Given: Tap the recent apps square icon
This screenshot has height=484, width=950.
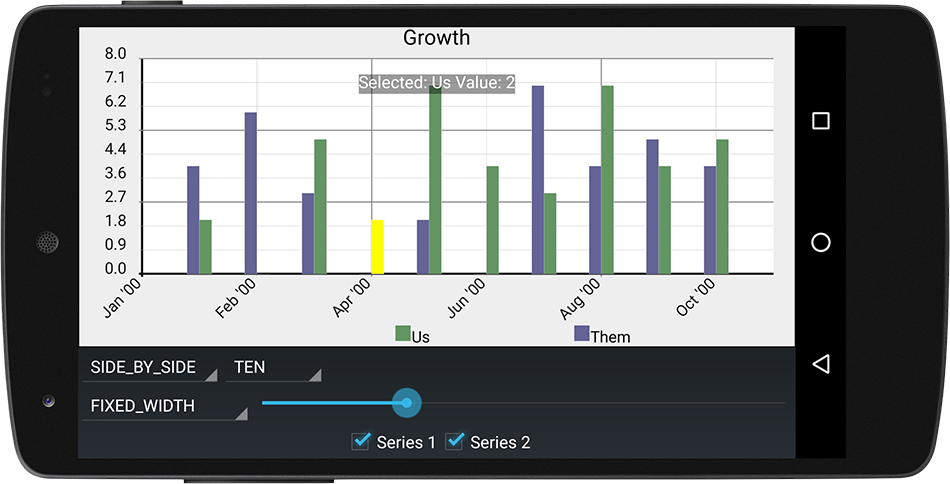Looking at the screenshot, I should 820,121.
